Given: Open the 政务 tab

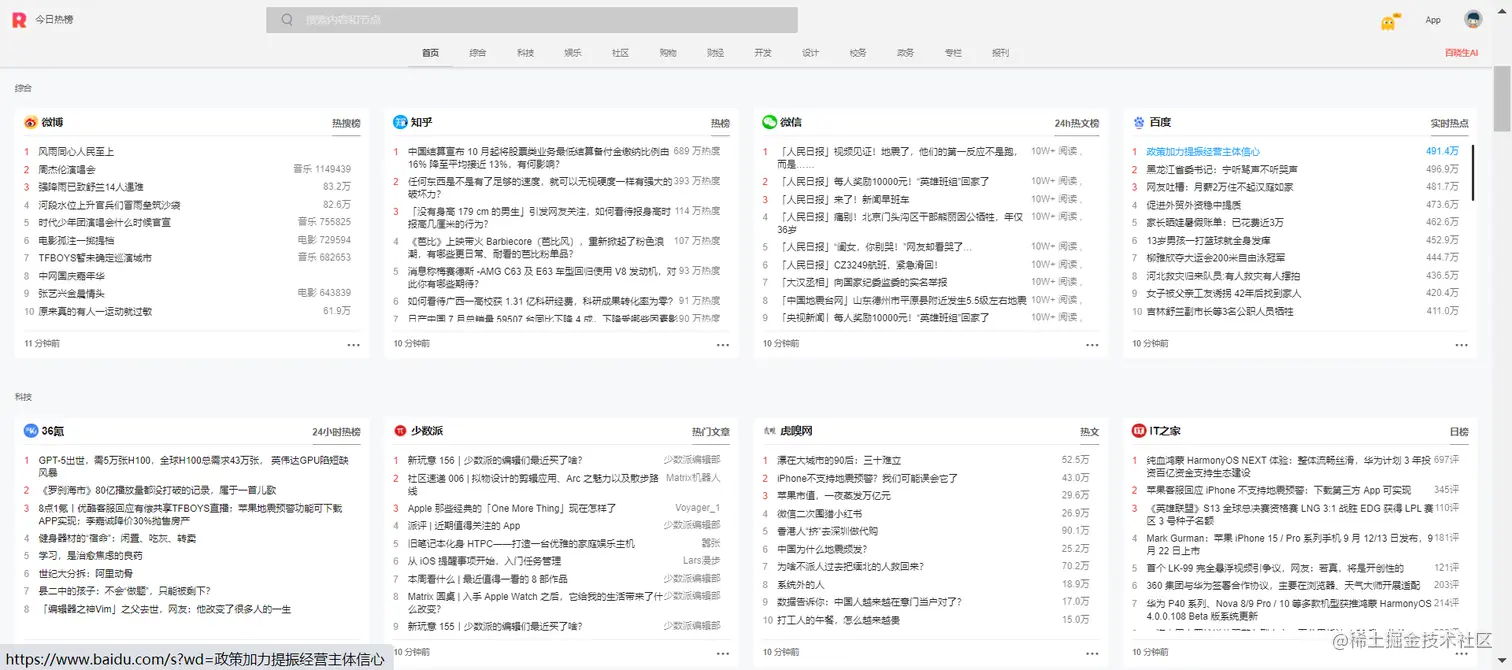Looking at the screenshot, I should 905,53.
